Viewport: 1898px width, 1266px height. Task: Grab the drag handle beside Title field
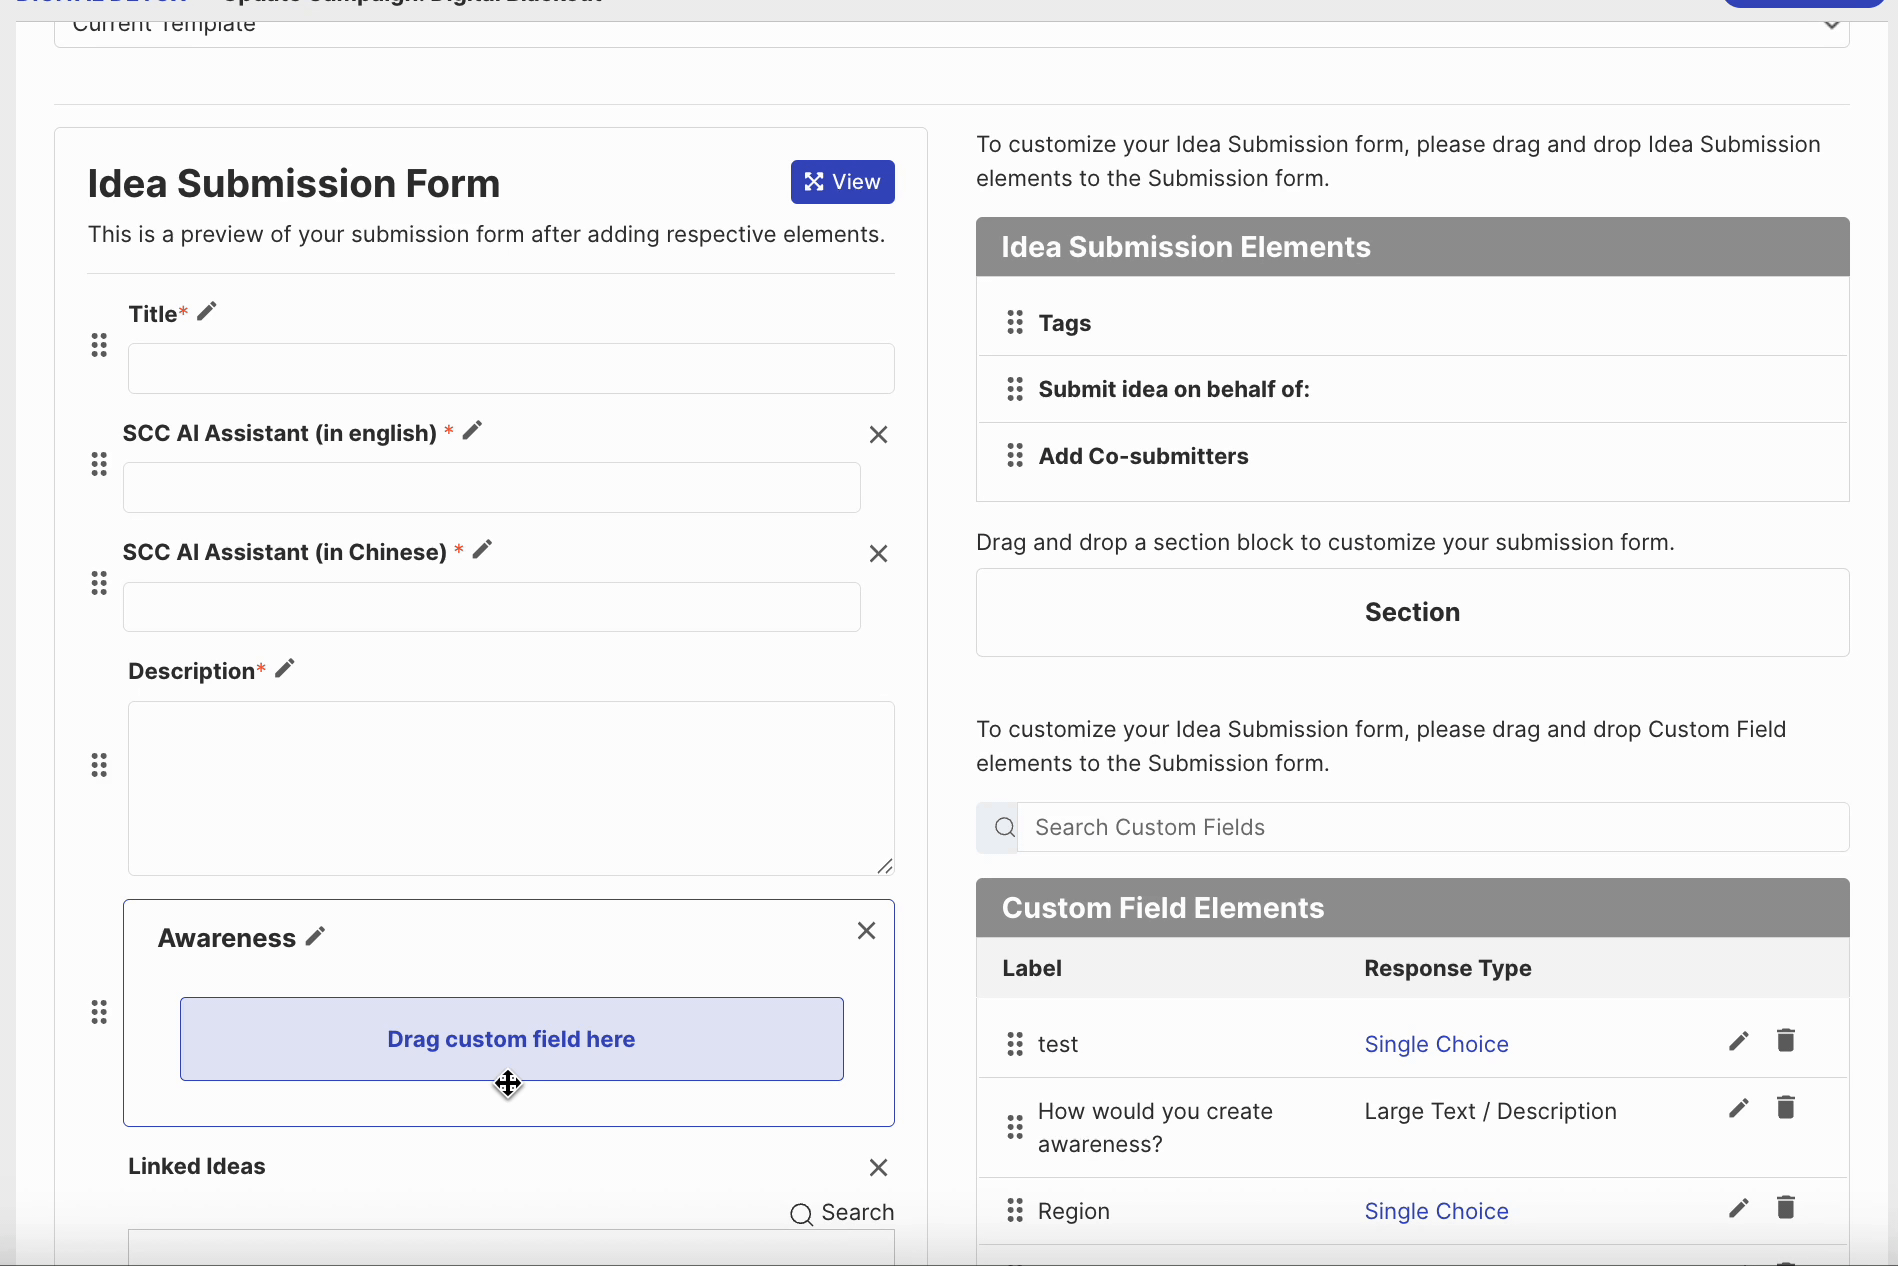[x=99, y=346]
